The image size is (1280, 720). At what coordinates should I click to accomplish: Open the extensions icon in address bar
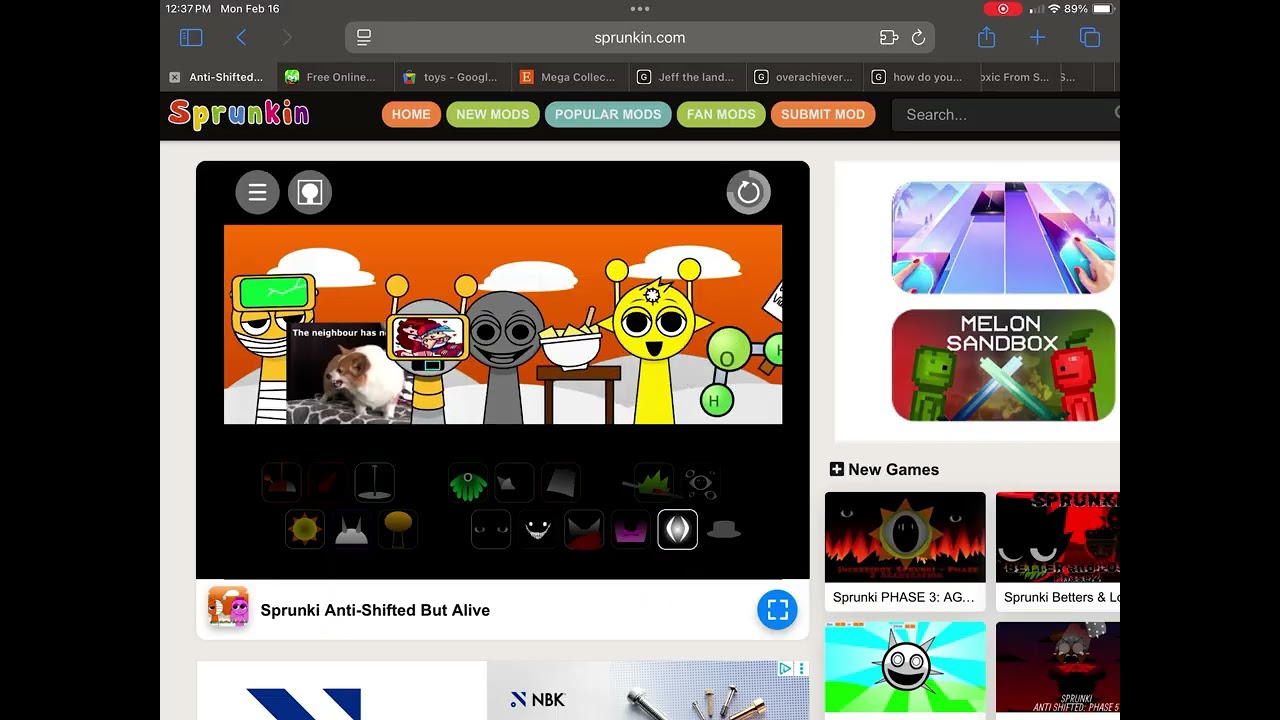[x=889, y=38]
